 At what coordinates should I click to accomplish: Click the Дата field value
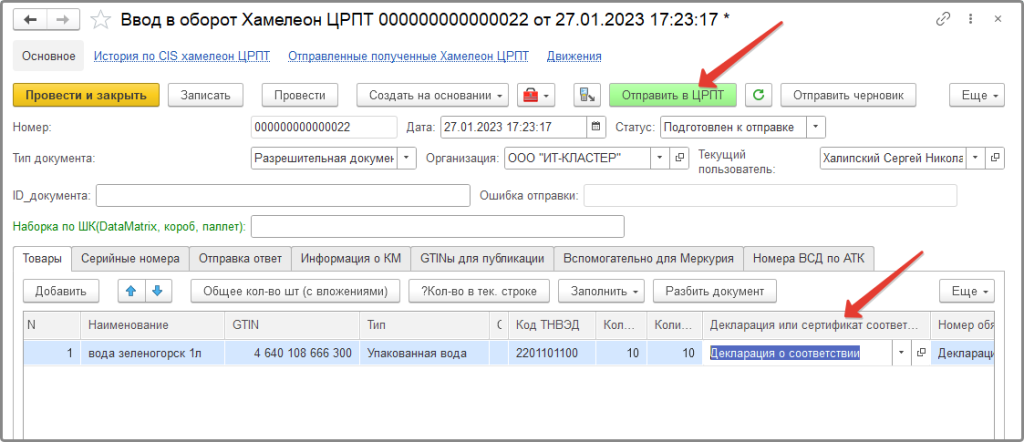(515, 127)
